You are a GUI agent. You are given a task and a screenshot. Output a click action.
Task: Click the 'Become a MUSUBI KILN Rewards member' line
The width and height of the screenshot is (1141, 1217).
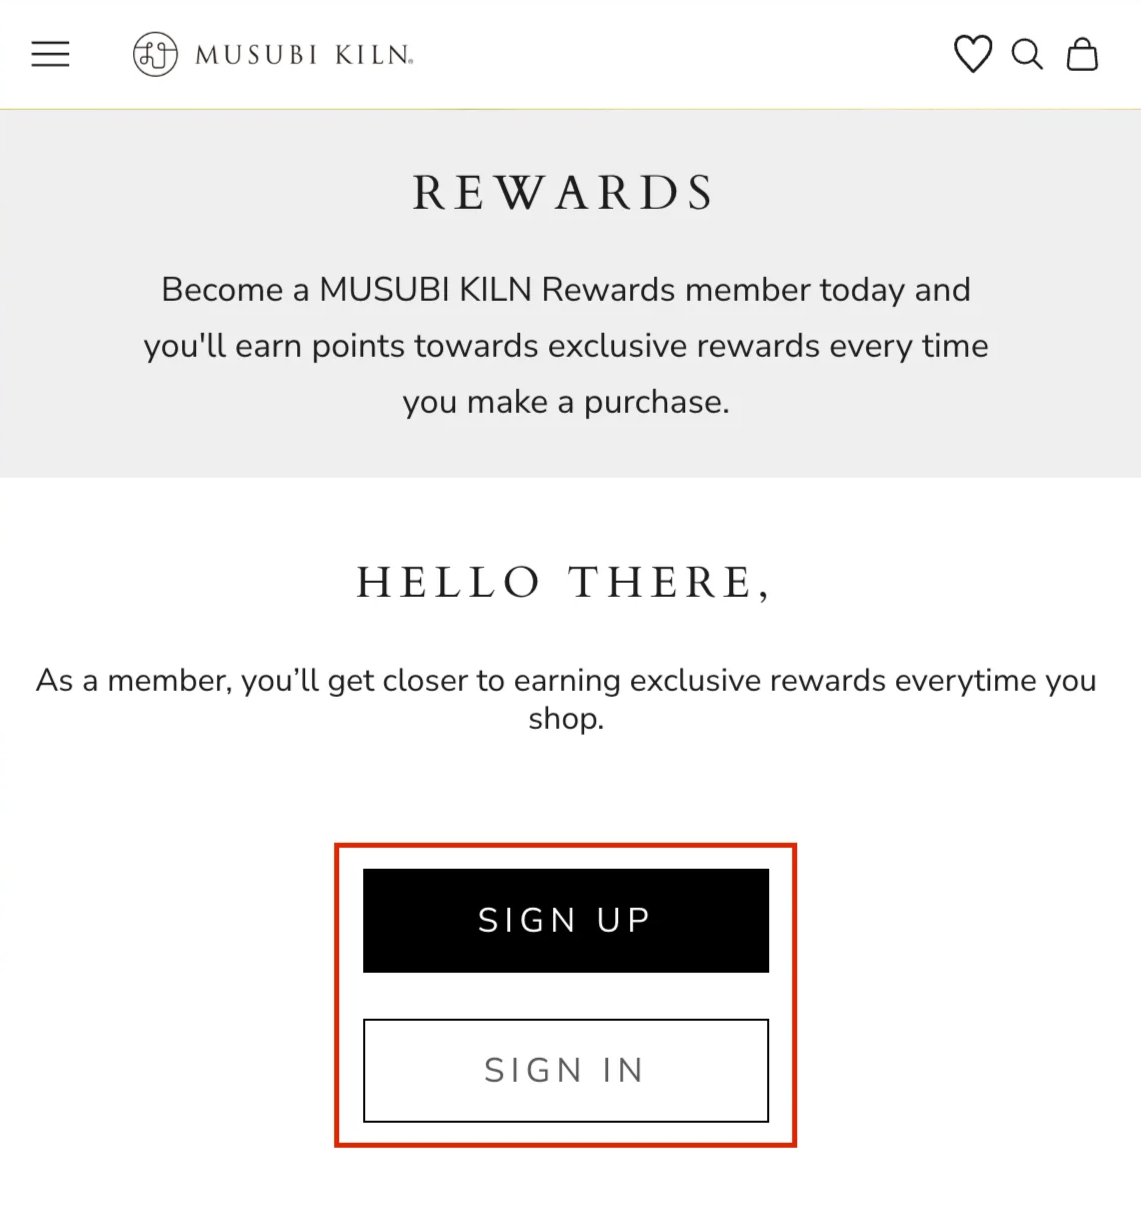pos(566,290)
